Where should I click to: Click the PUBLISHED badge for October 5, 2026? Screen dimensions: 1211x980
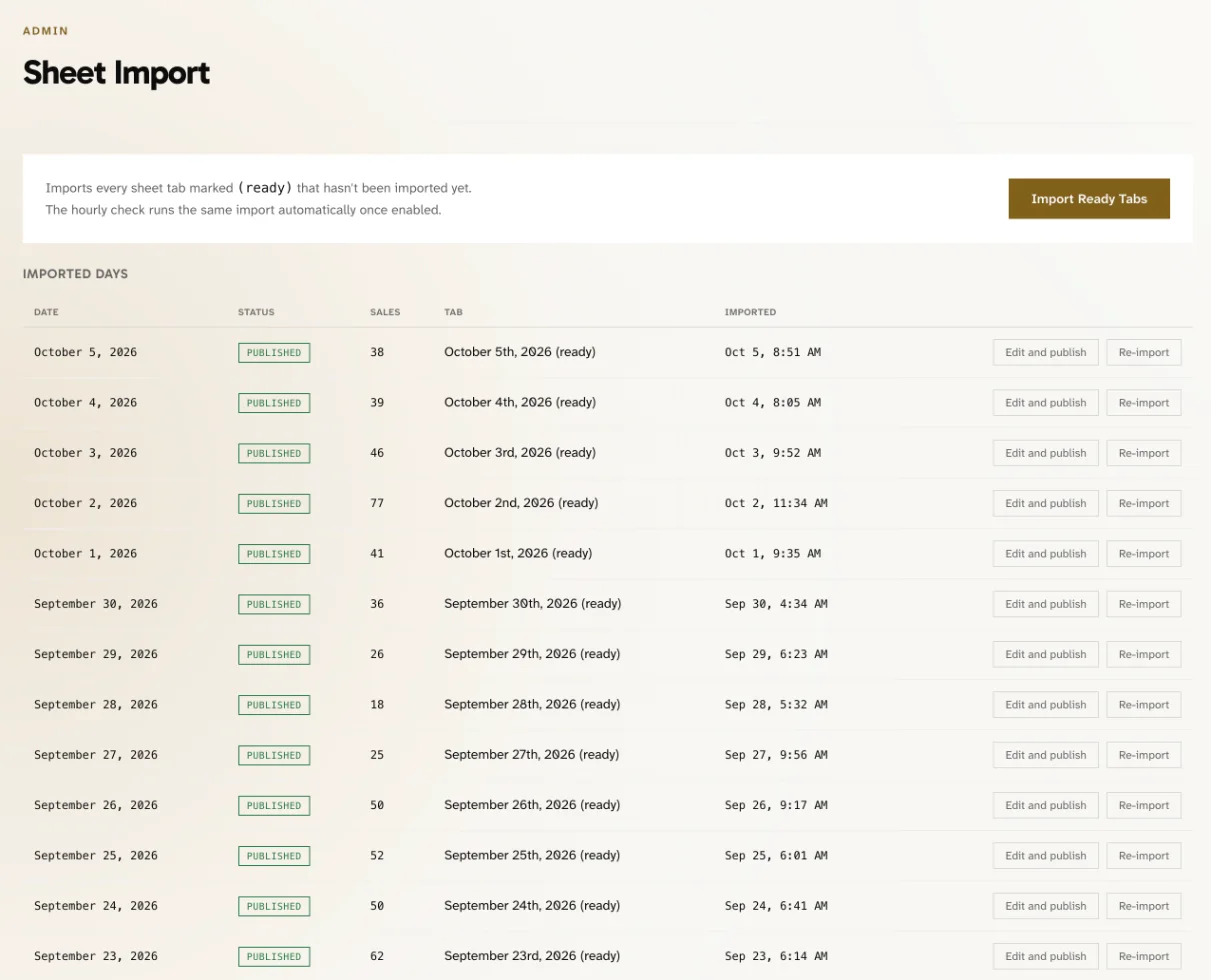click(274, 353)
